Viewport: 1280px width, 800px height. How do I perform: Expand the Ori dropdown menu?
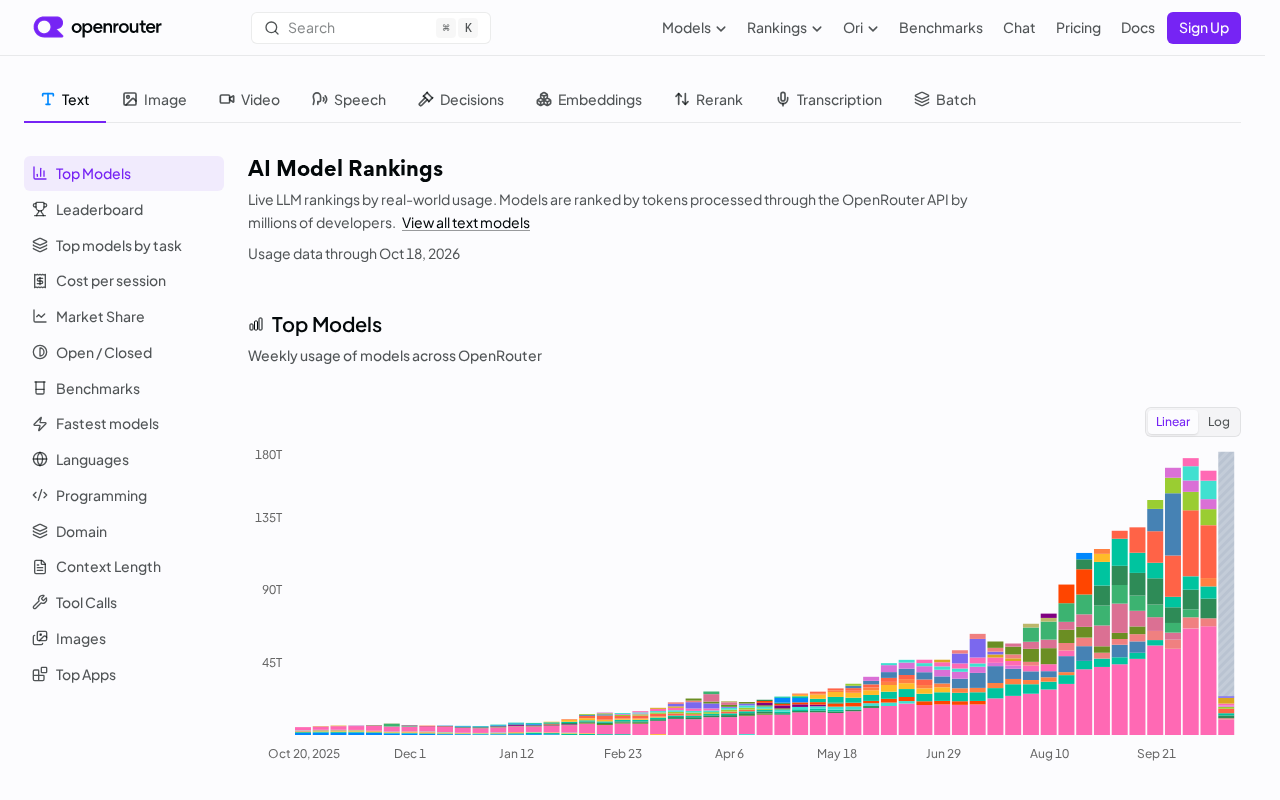point(861,28)
